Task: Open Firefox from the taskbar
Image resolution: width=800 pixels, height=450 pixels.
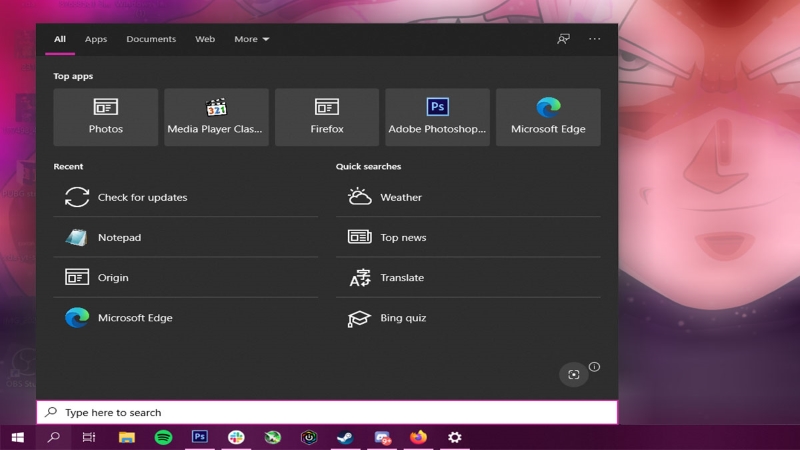Action: (418, 437)
